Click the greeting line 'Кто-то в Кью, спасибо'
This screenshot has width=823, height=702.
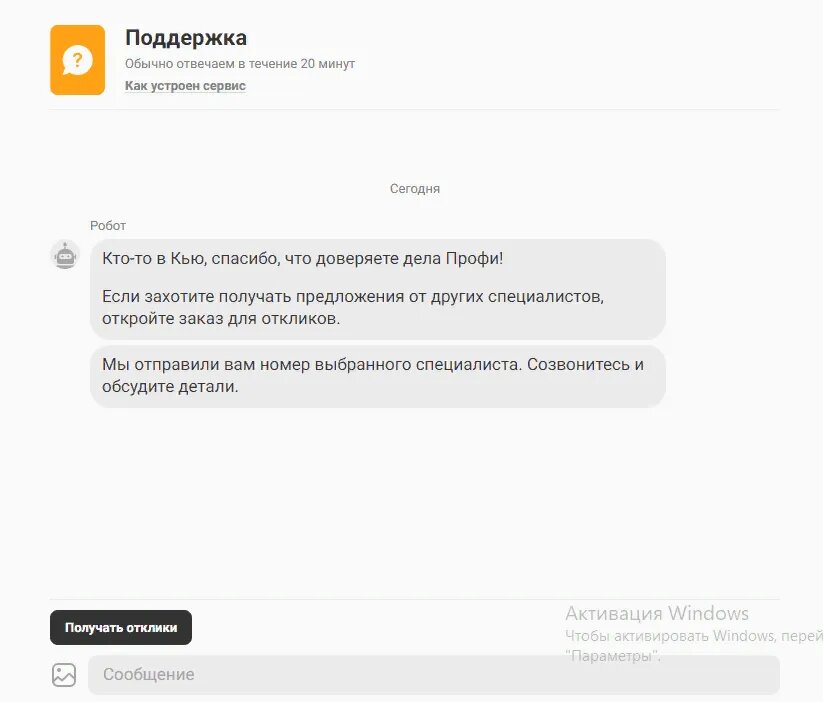(x=302, y=258)
